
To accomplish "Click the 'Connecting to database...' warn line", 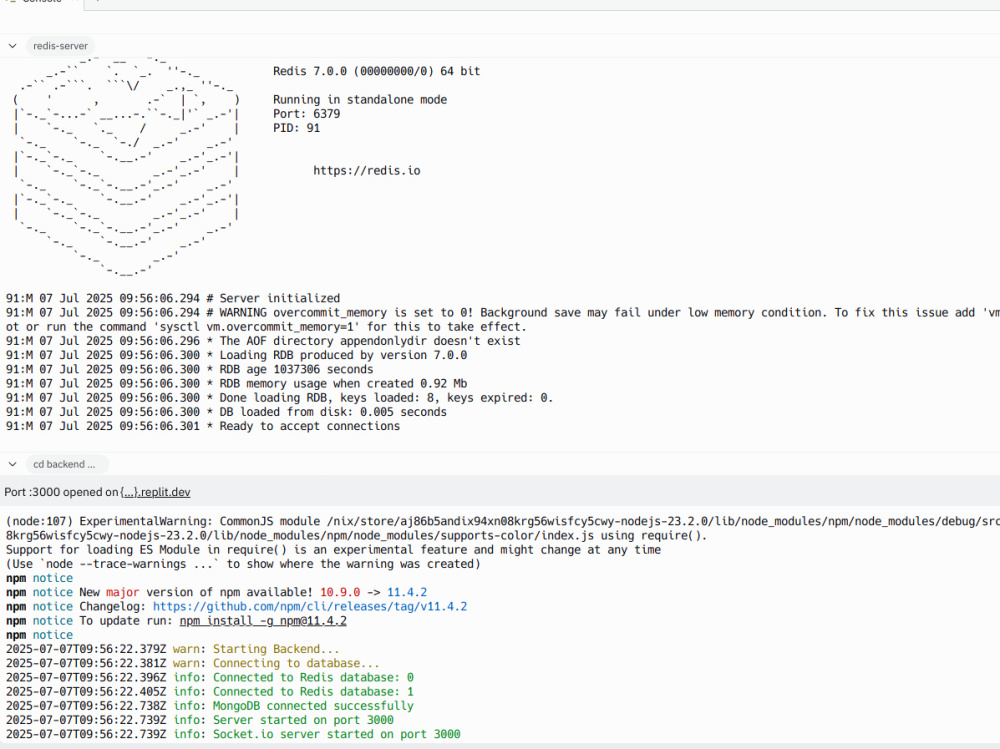I will (193, 664).
